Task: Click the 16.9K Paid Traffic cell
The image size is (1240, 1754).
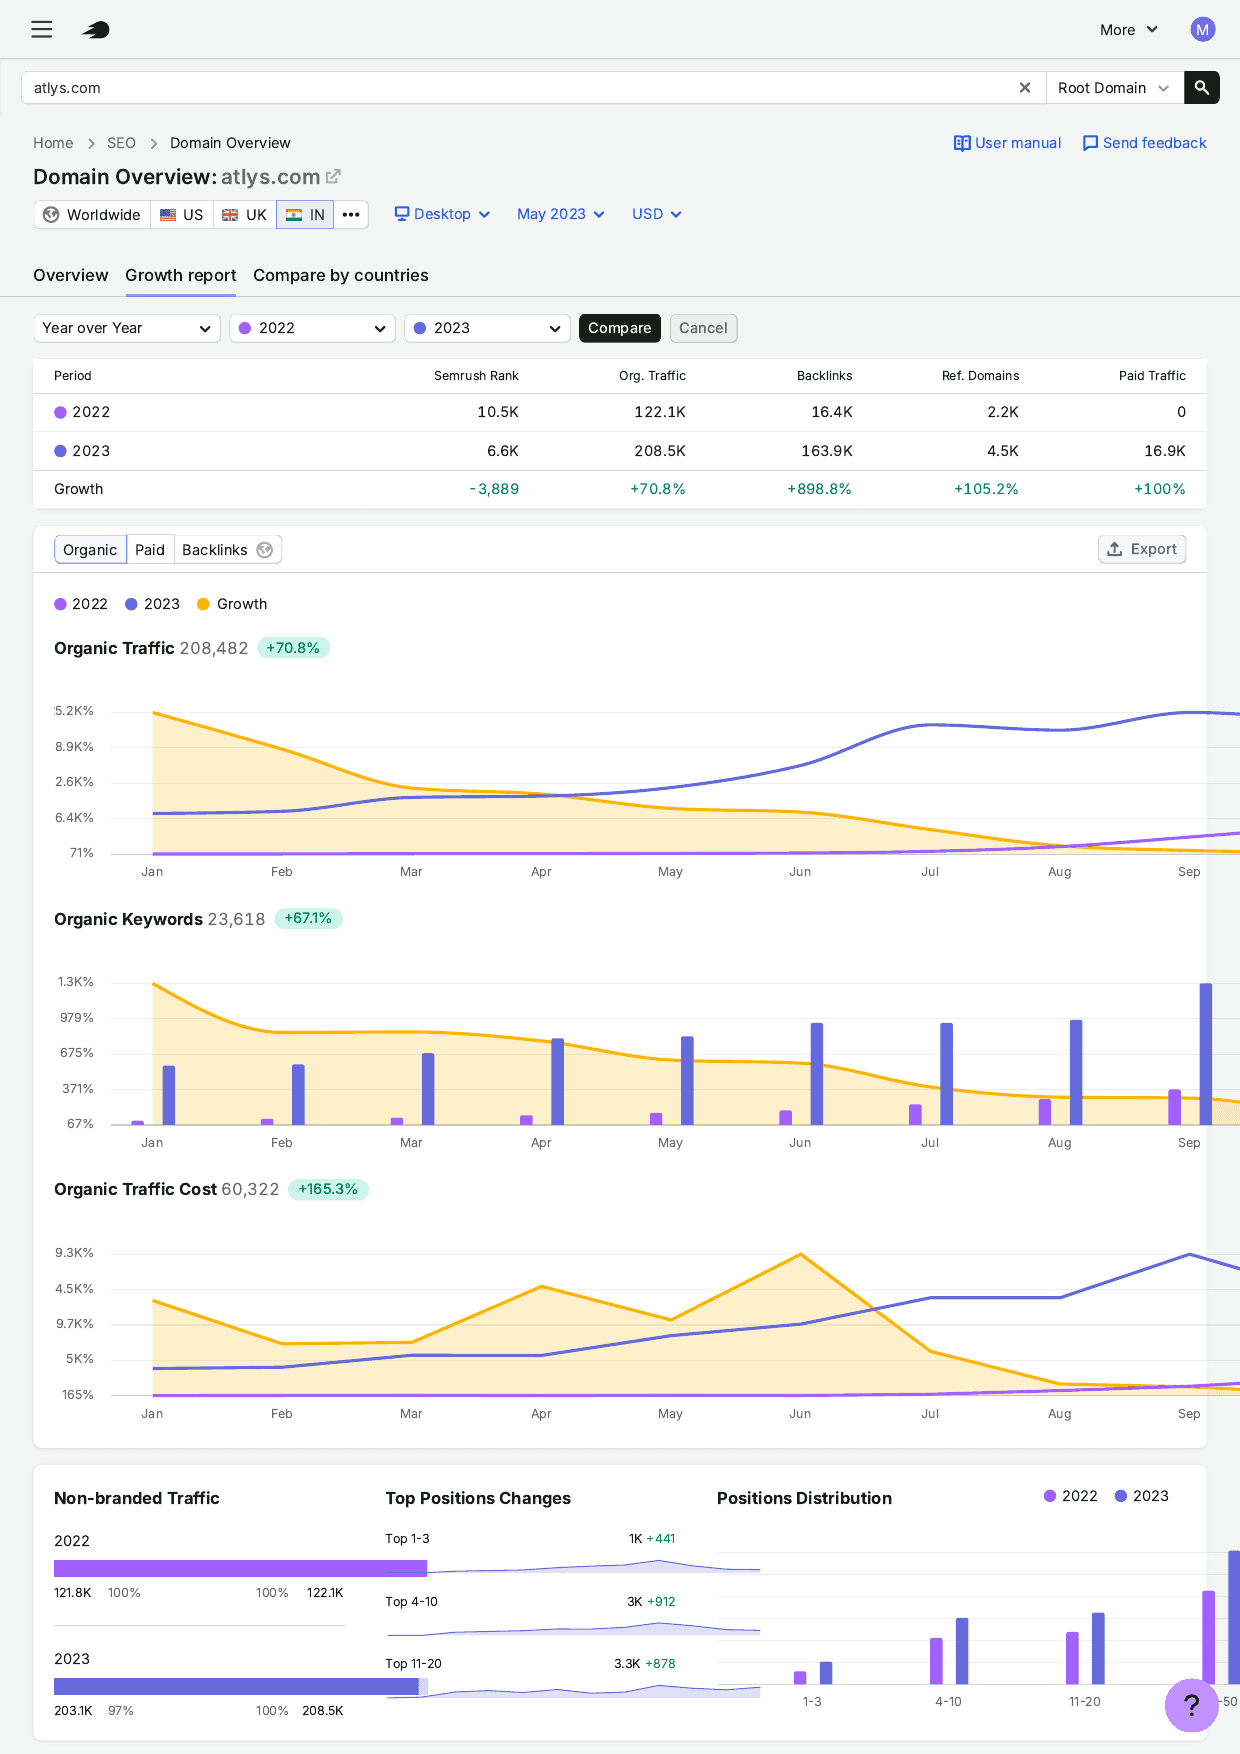Action: (1165, 451)
